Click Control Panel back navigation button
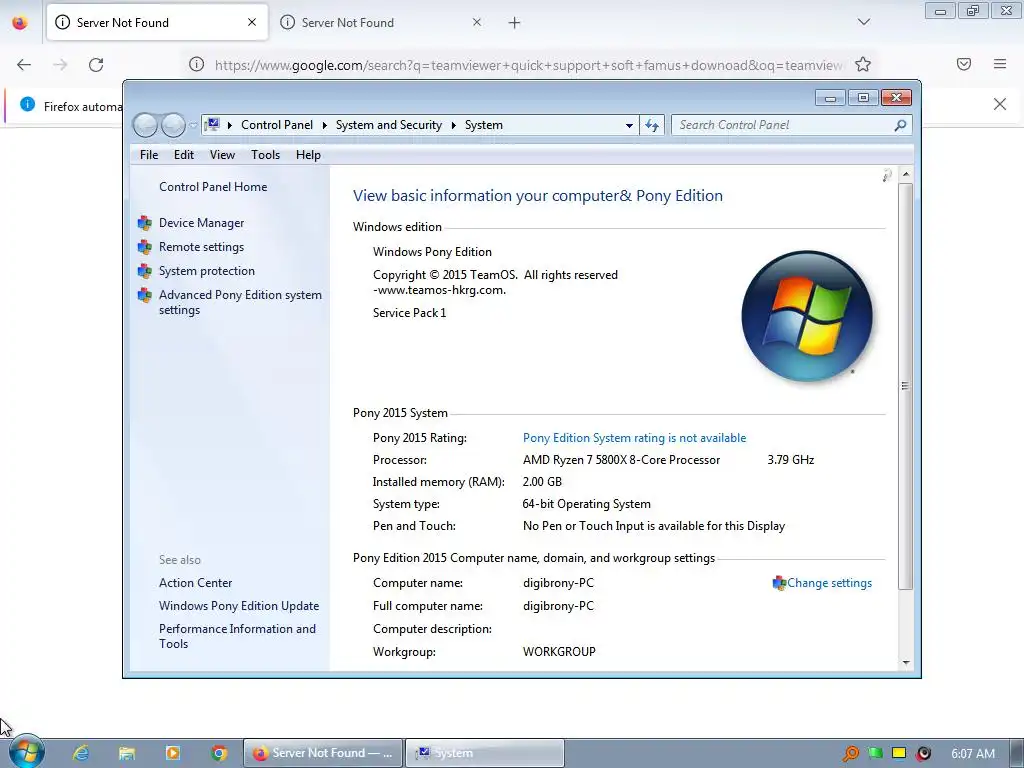This screenshot has width=1024, height=768. tap(145, 125)
